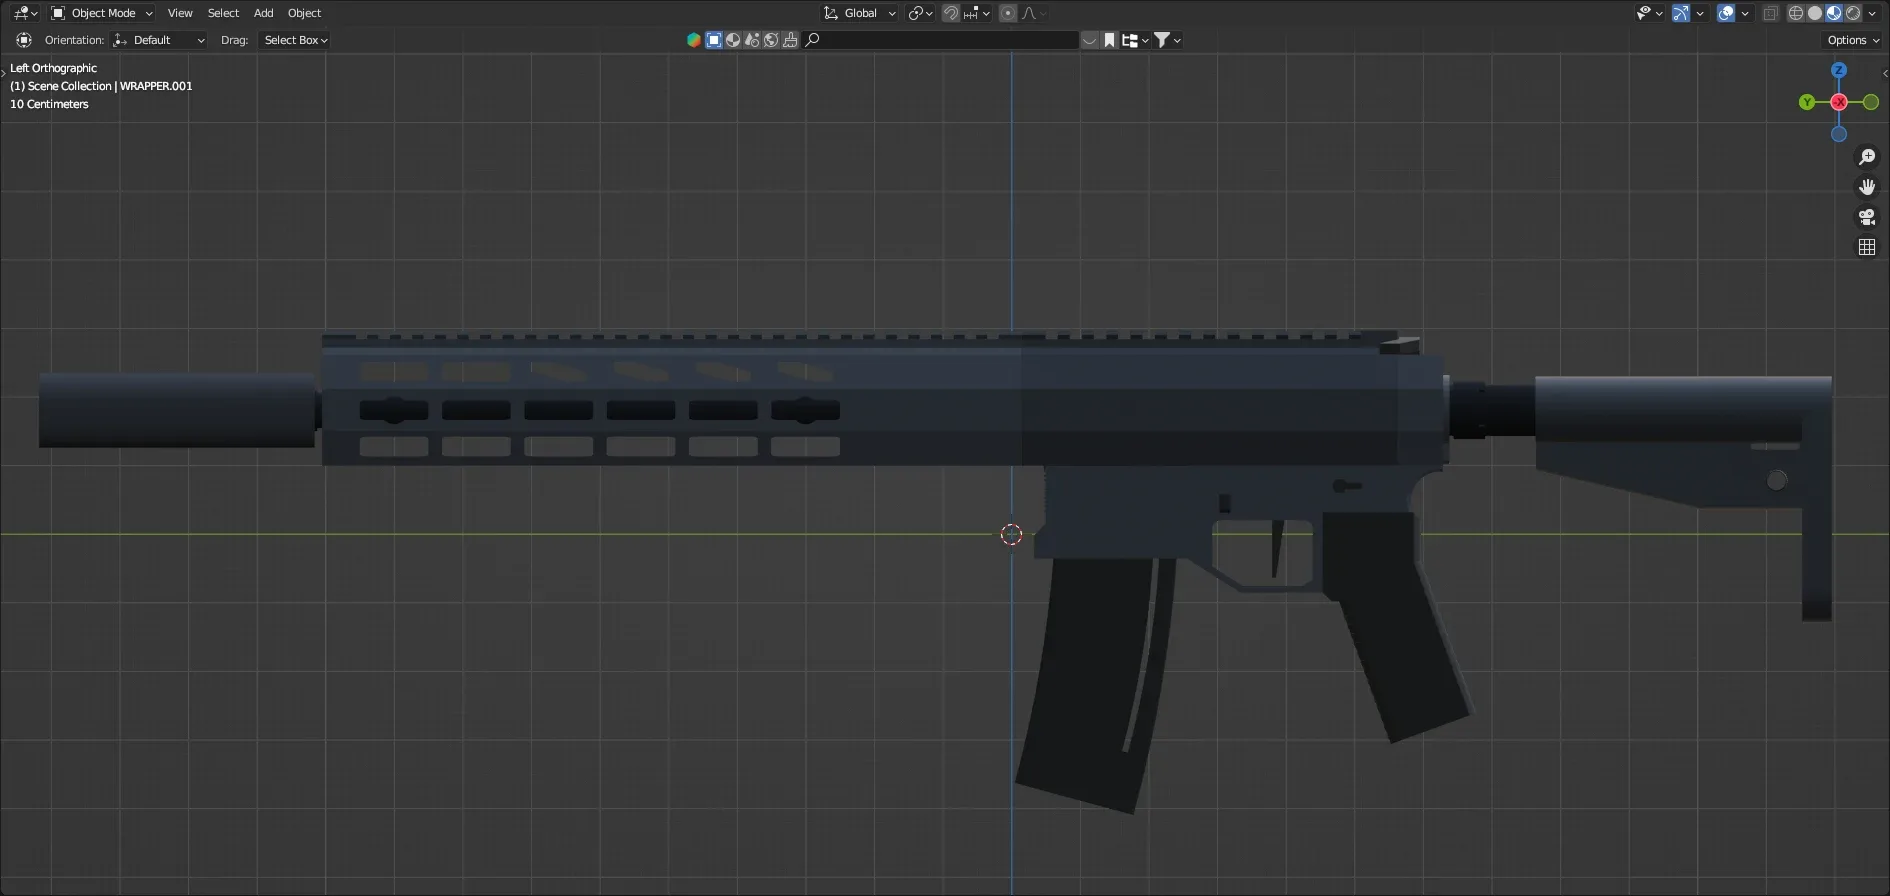The height and width of the screenshot is (896, 1890).
Task: Open the pivot point dropdown
Action: tap(920, 13)
